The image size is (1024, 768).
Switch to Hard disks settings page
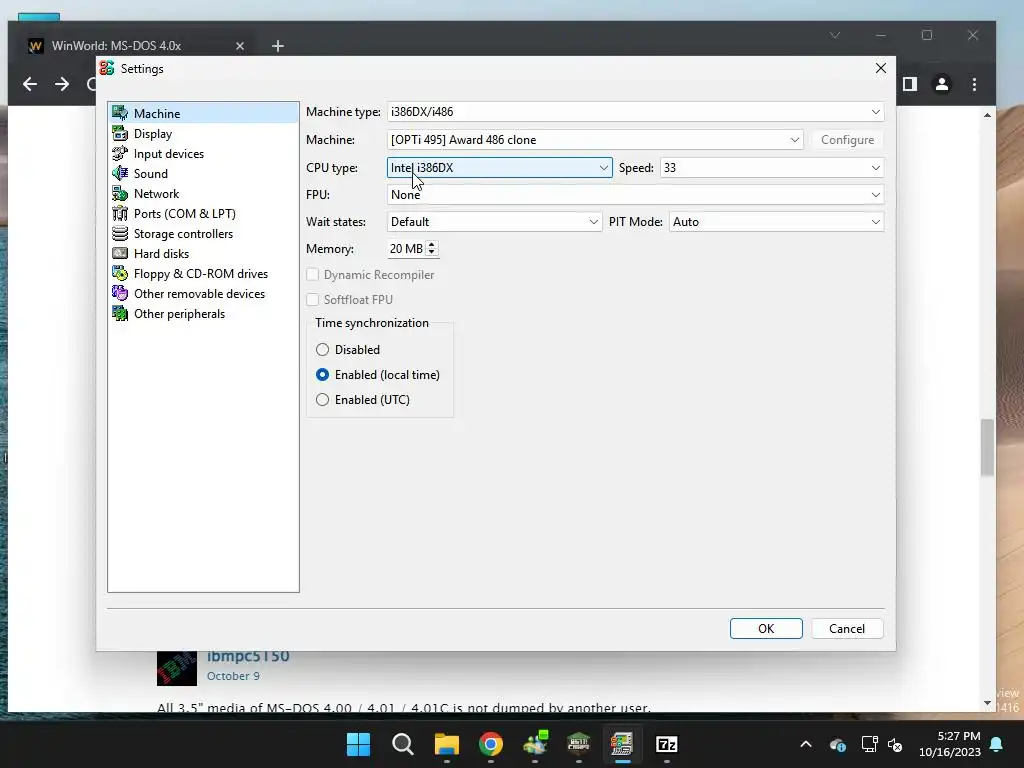tap(203, 253)
